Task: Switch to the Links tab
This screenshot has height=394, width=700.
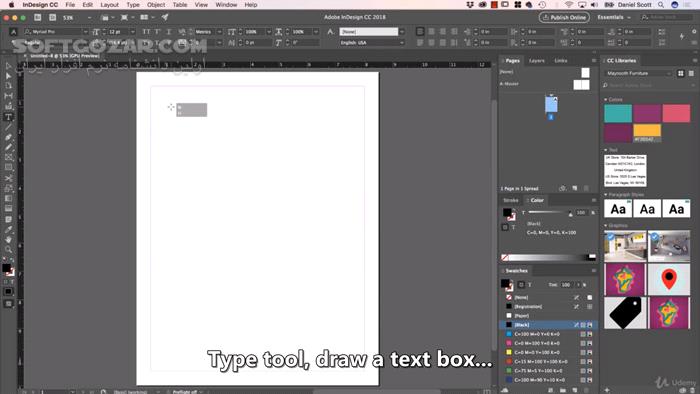Action: pos(561,61)
